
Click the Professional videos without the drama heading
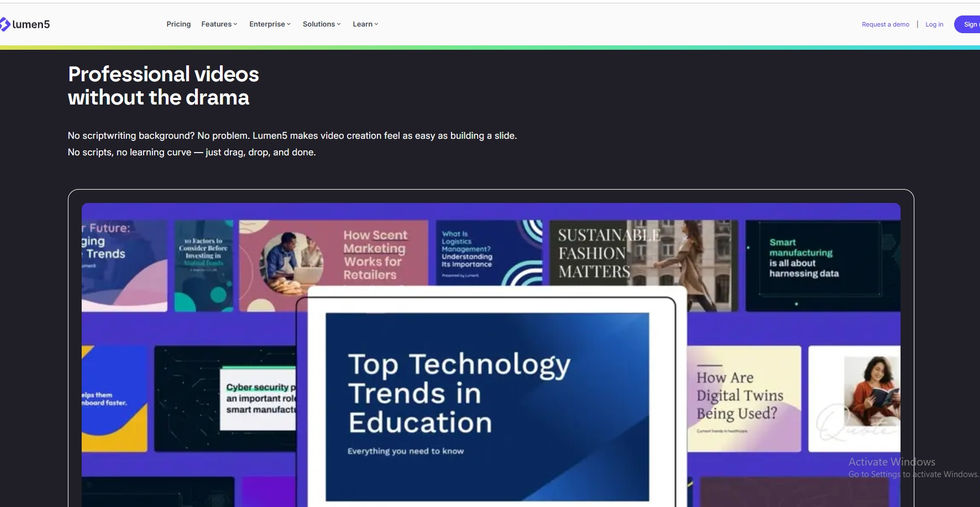tap(163, 86)
